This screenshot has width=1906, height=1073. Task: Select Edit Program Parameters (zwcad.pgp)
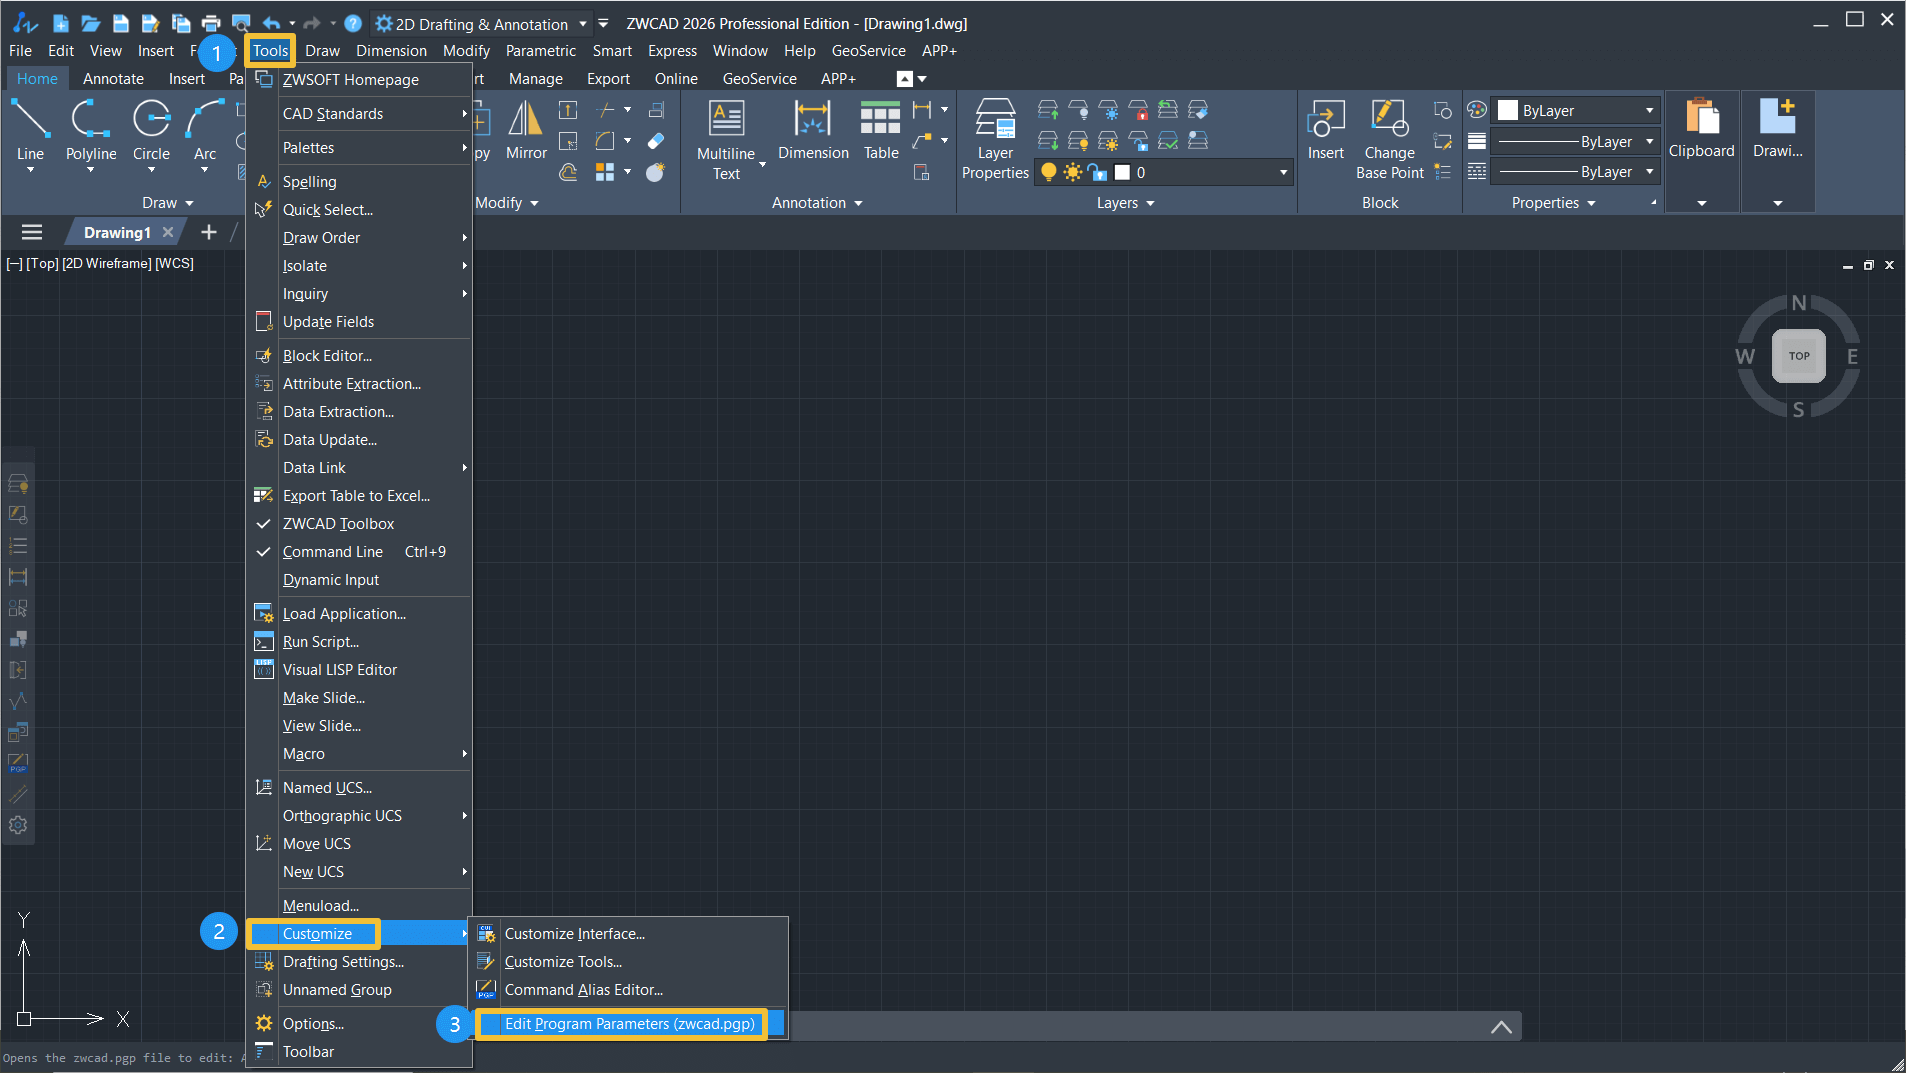point(629,1024)
